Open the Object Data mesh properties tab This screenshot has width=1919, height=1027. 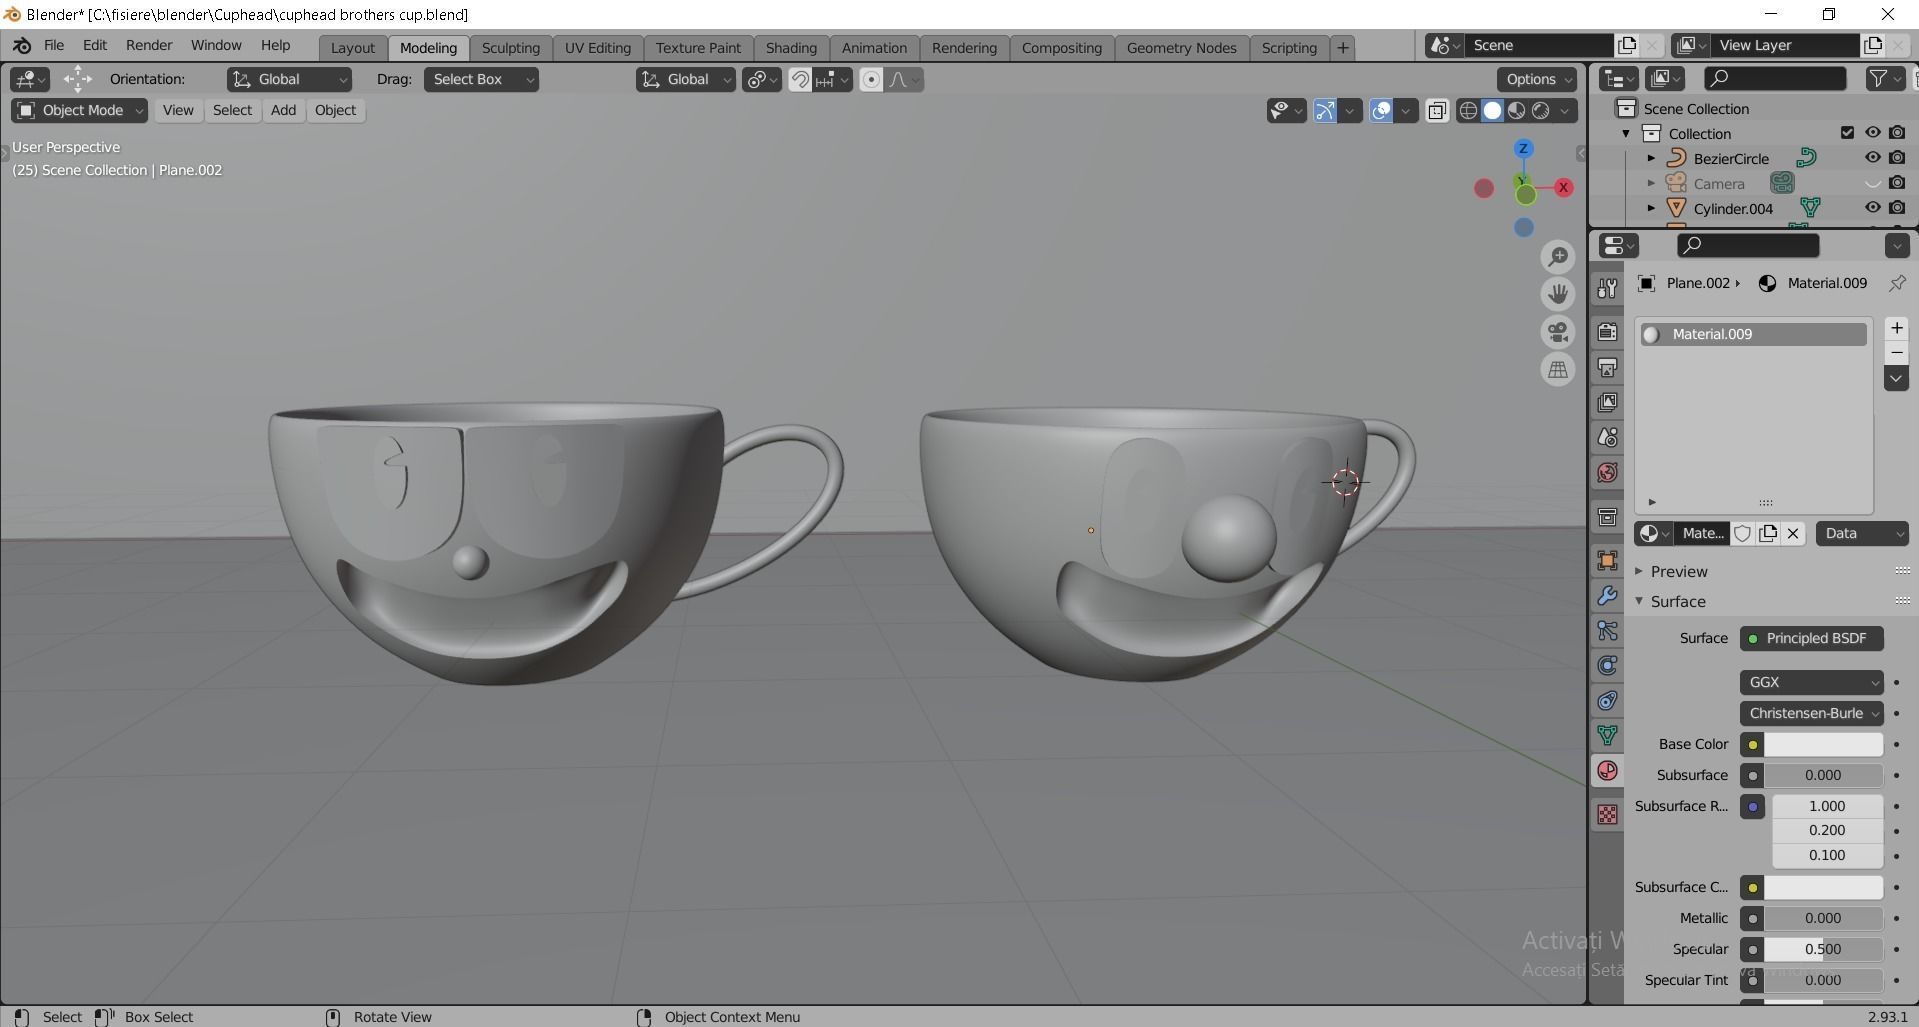click(1607, 735)
